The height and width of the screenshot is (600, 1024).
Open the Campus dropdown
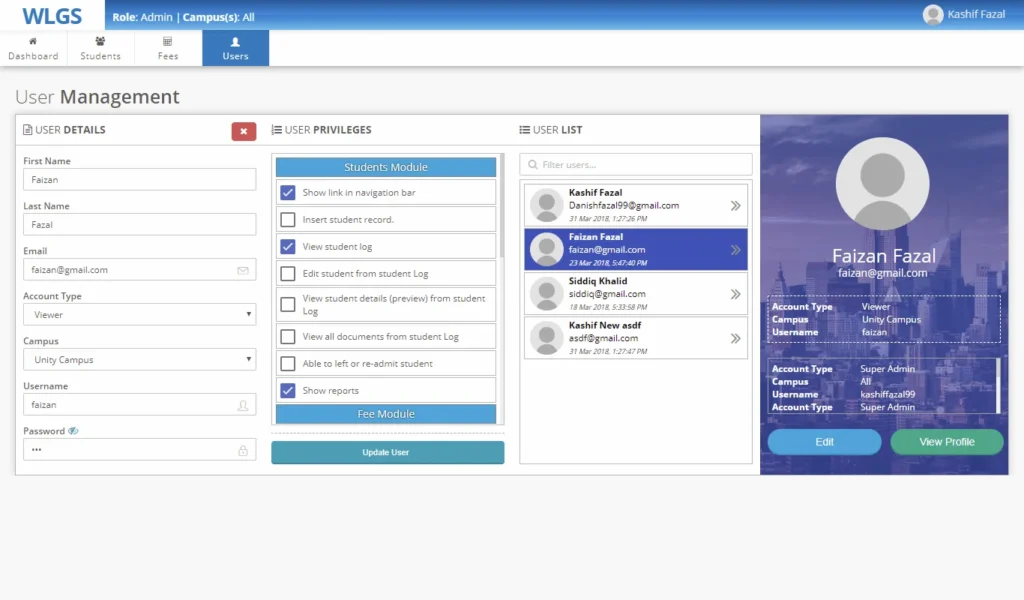pos(139,360)
